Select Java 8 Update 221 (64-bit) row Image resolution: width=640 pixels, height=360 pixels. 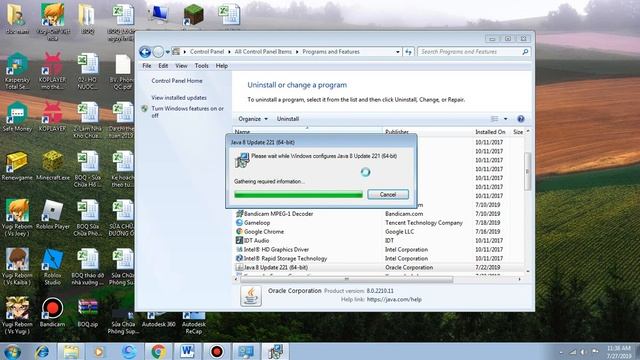pyautogui.click(x=379, y=268)
